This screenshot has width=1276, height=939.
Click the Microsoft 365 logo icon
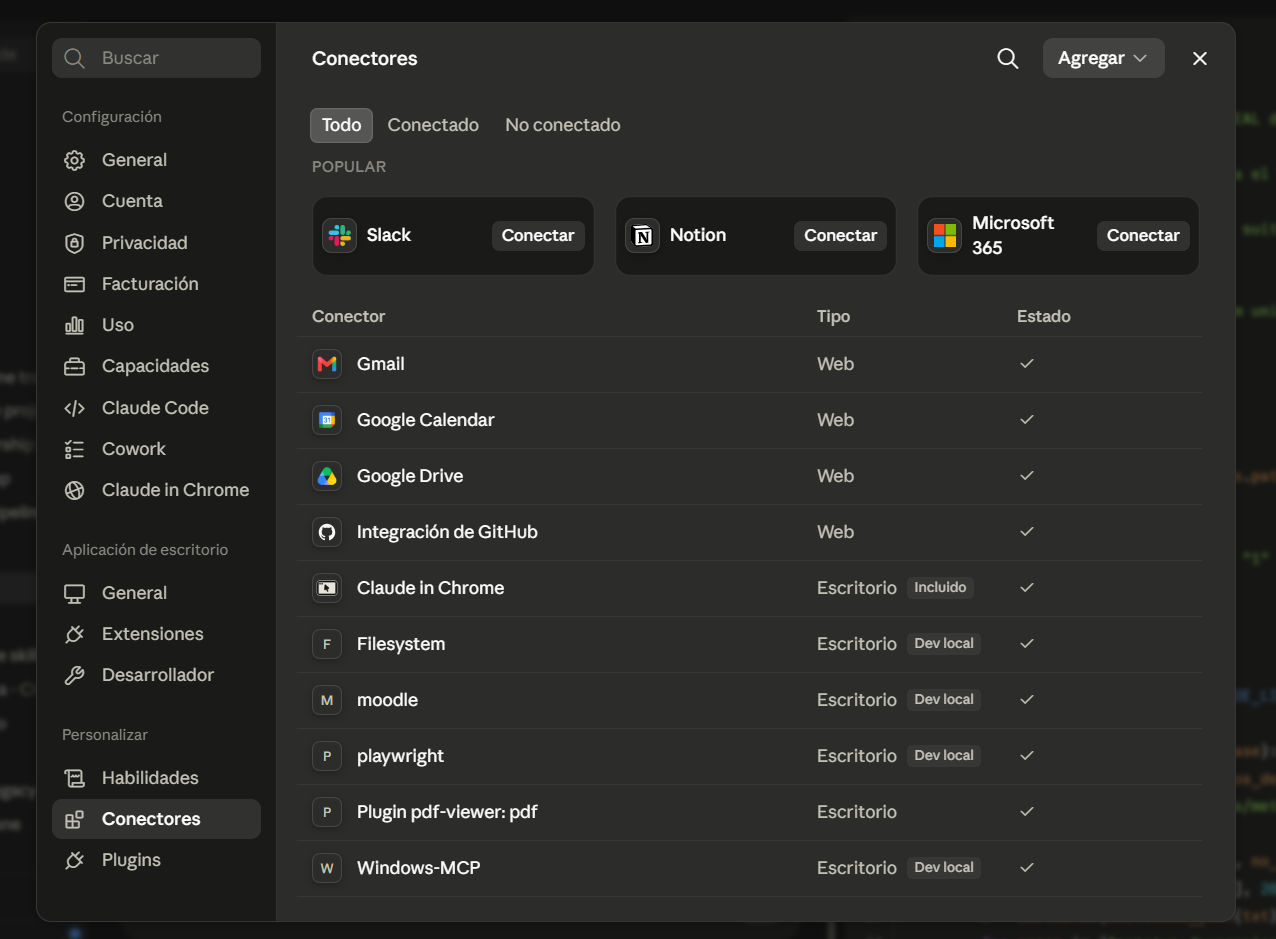[x=944, y=235]
